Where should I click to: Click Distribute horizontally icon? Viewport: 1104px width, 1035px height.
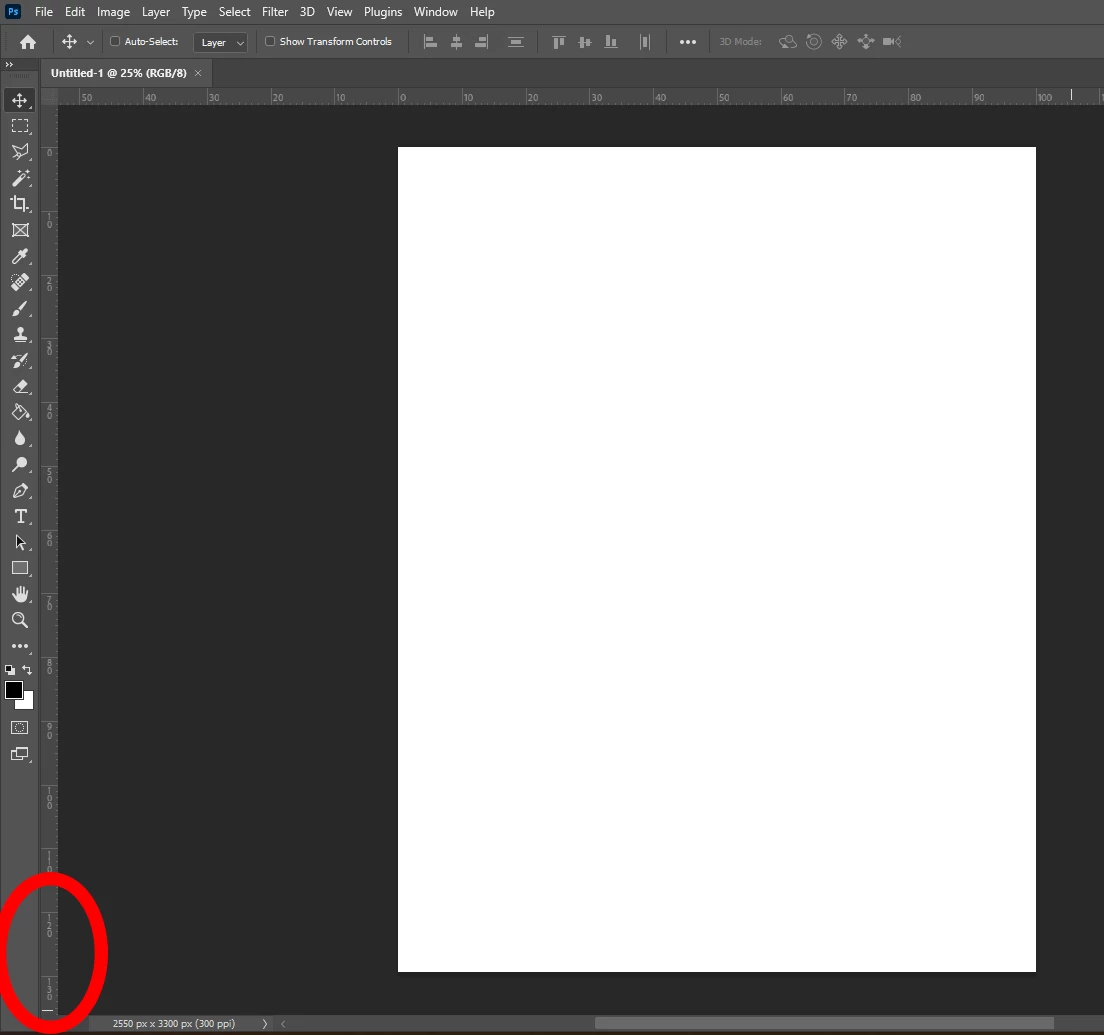tap(644, 42)
